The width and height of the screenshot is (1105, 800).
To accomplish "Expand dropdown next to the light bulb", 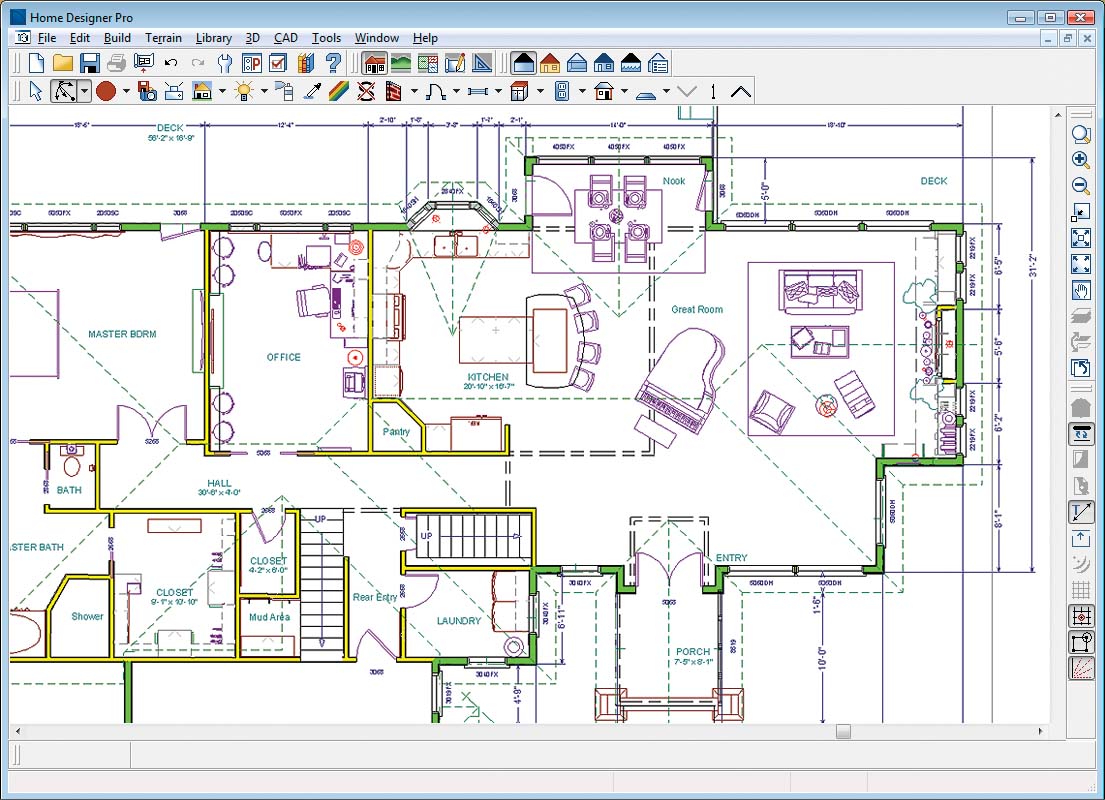I will pyautogui.click(x=264, y=91).
